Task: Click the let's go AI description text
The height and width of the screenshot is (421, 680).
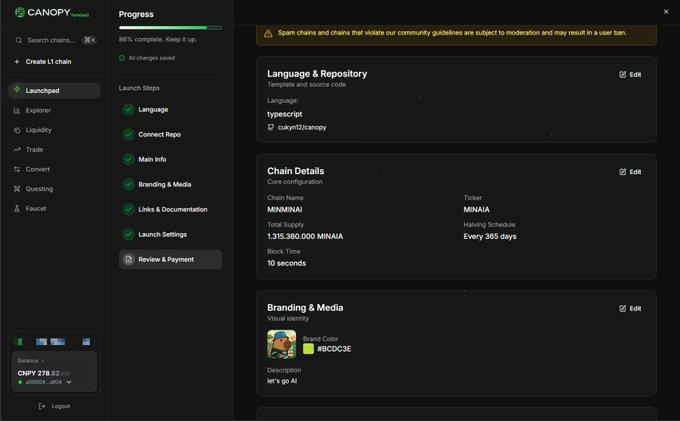Action: tap(282, 381)
